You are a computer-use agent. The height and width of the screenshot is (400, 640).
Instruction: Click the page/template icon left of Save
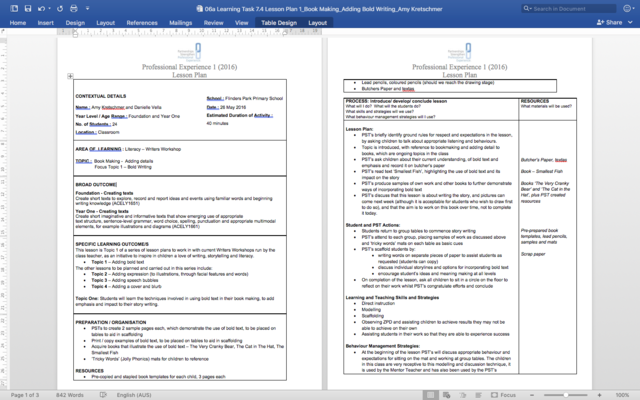[14, 8]
